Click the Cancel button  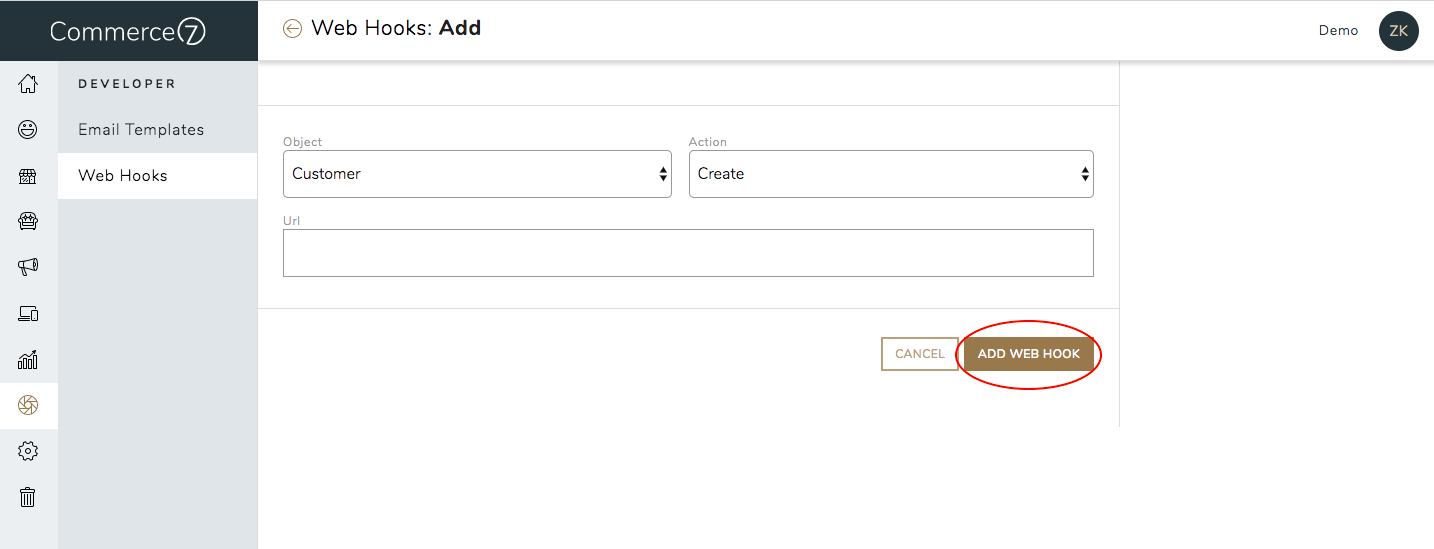pos(920,354)
